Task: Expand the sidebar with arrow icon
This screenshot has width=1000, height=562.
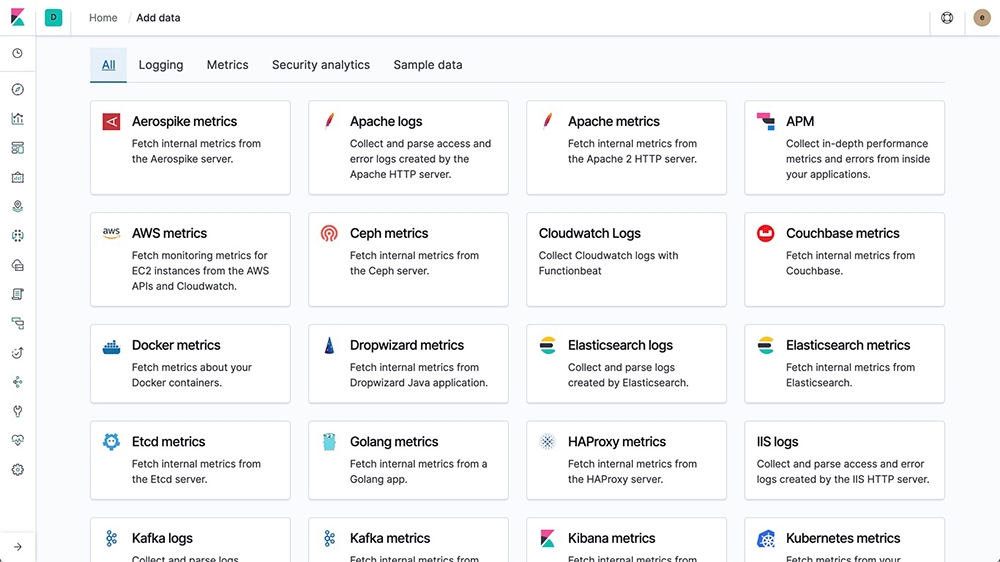Action: pyautogui.click(x=18, y=547)
